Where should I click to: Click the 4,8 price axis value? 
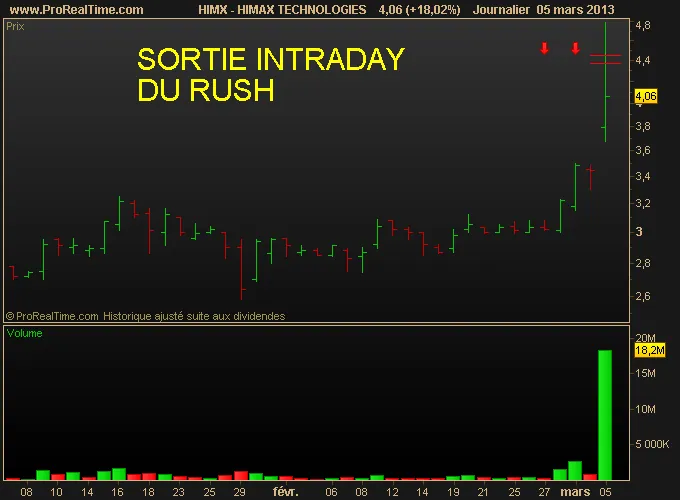point(643,26)
